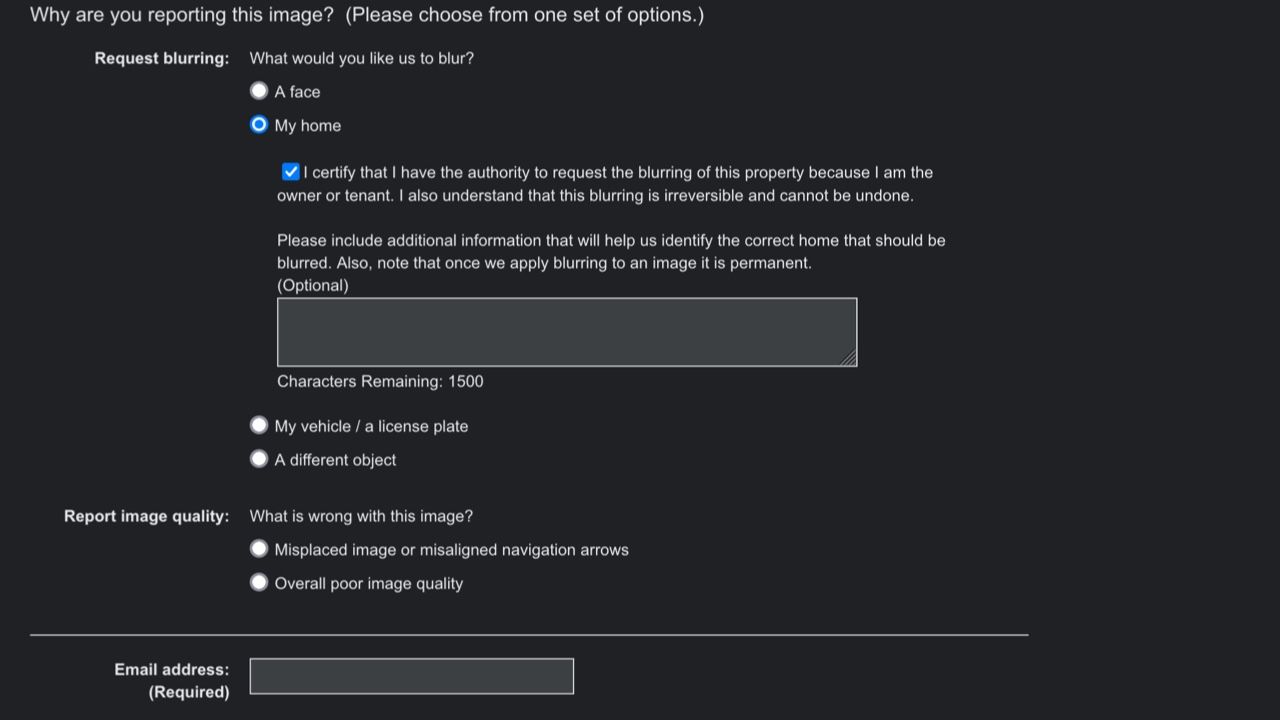Viewport: 1280px width, 720px height.
Task: Uncheck the owner or tenant certification checkbox
Action: pyautogui.click(x=291, y=172)
